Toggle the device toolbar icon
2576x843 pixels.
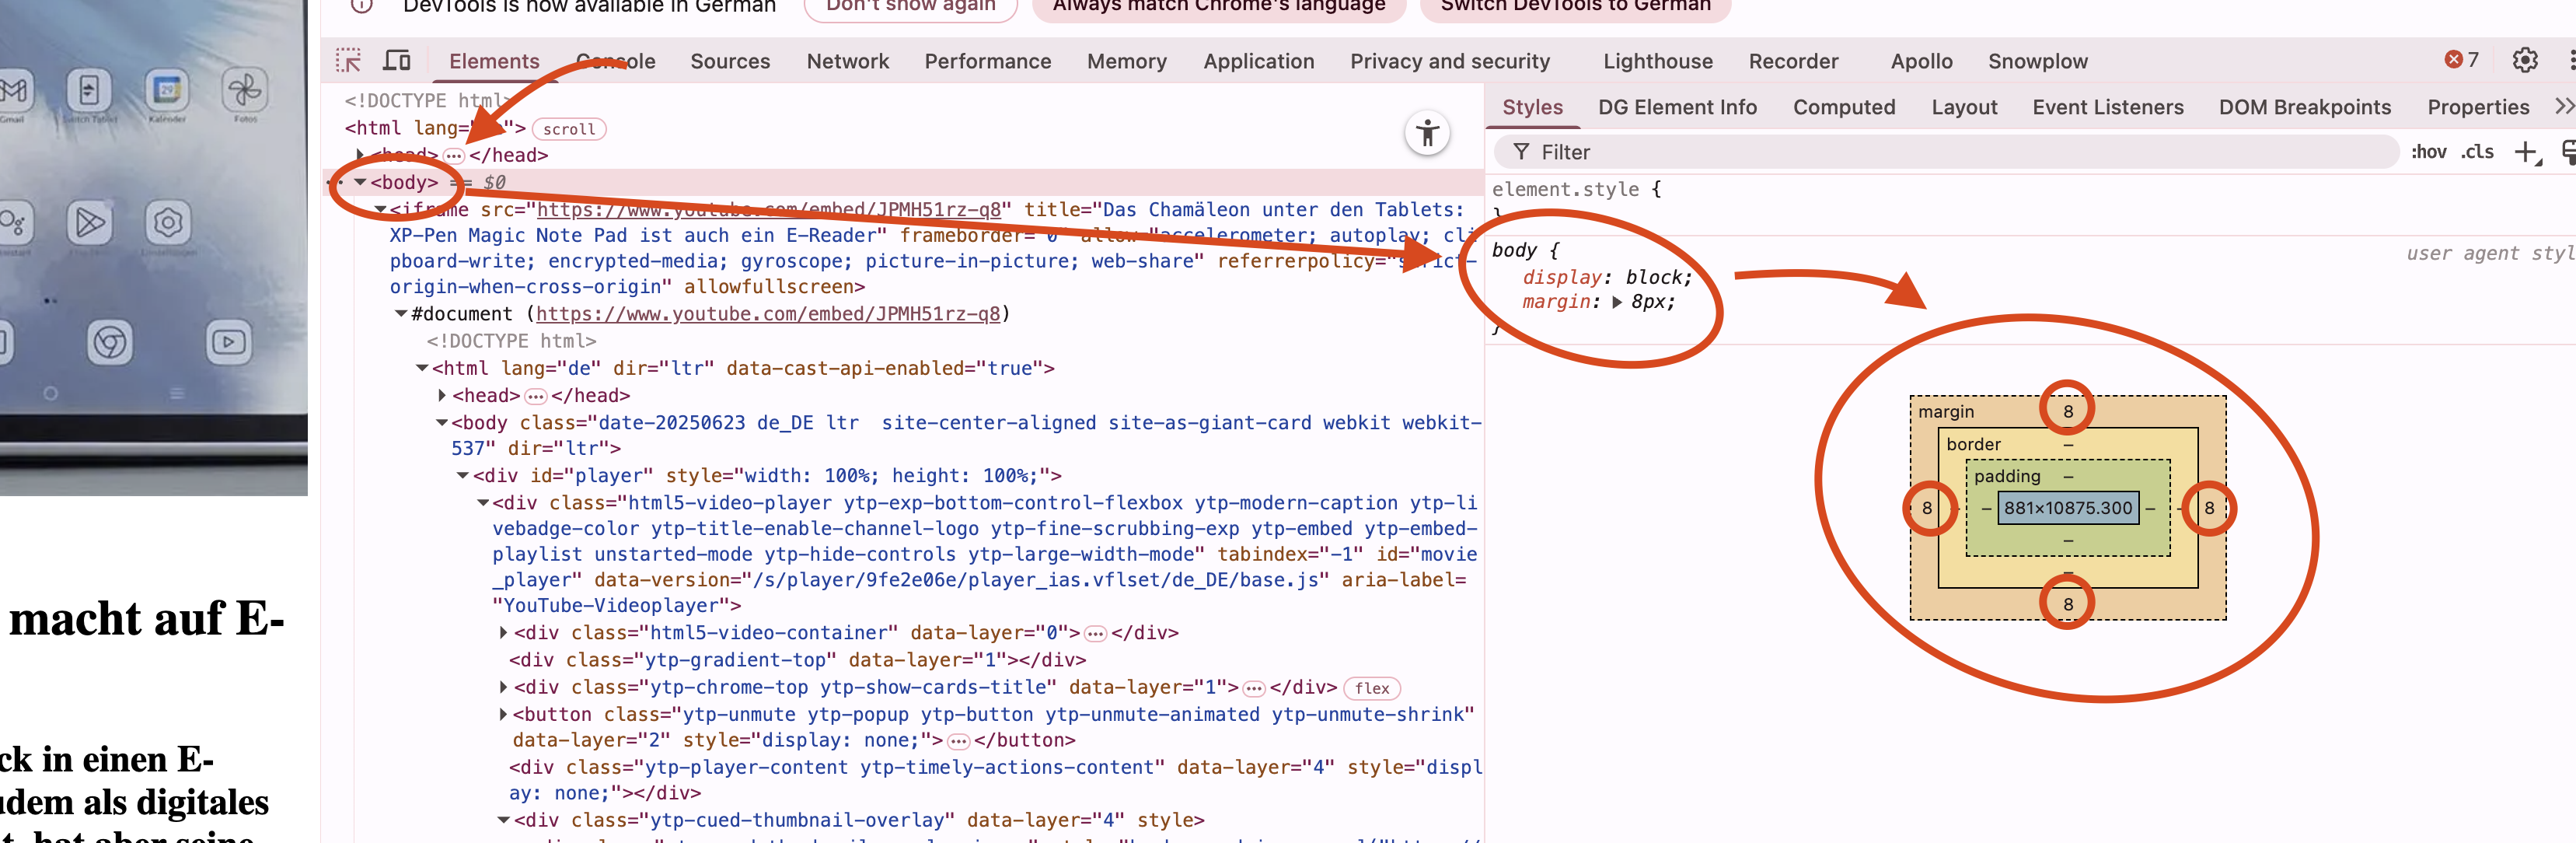click(x=397, y=61)
